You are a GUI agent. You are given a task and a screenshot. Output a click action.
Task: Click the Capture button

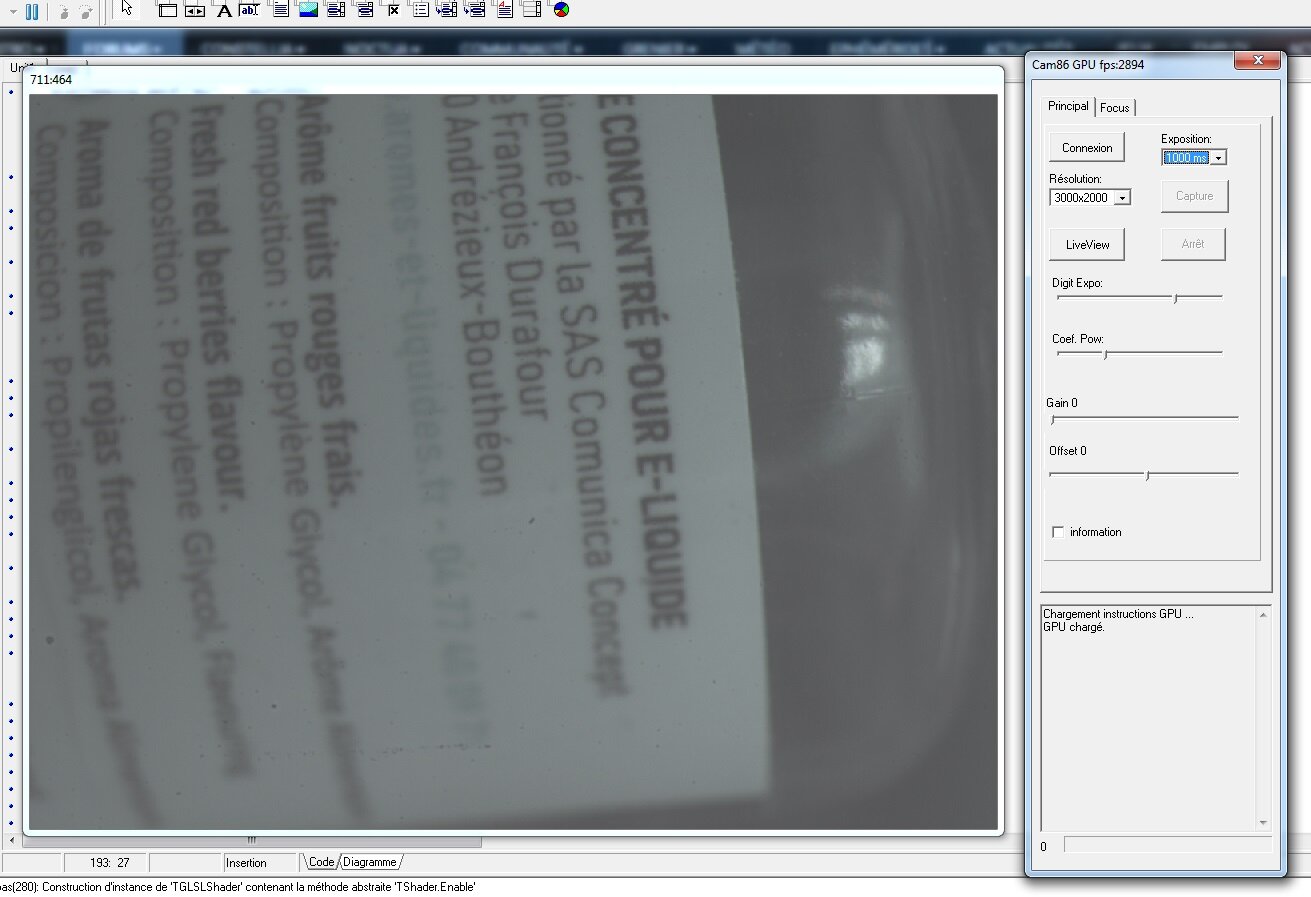1194,196
